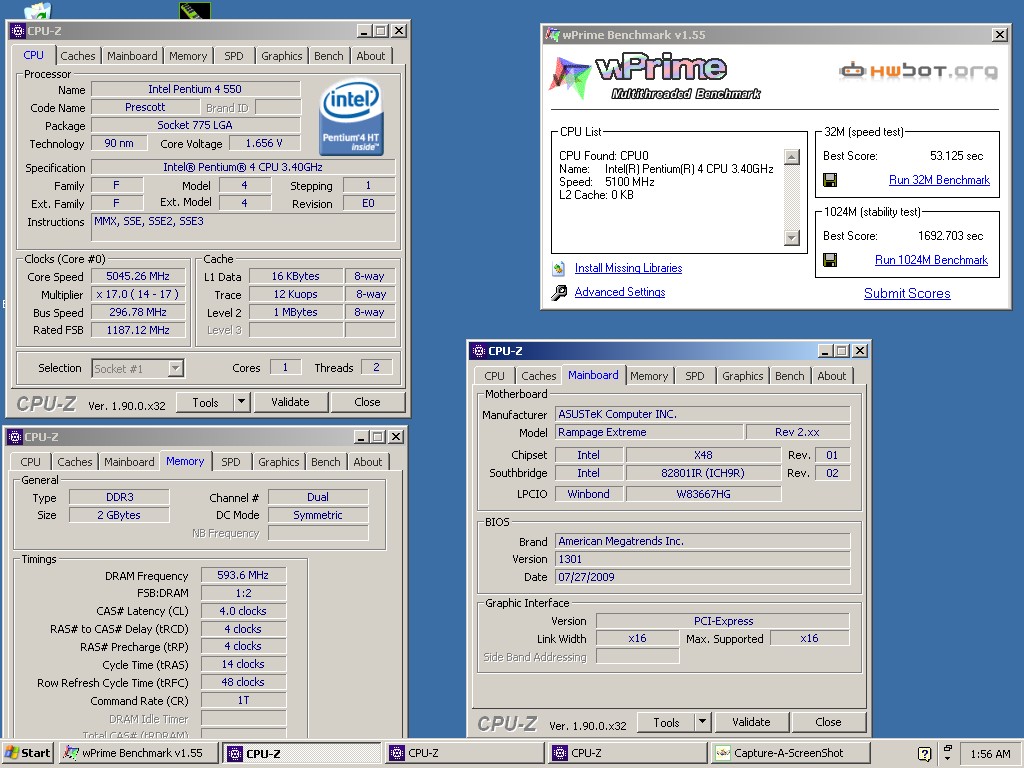Open Advanced Settings link in wPrime
The image size is (1024, 768).
coord(620,292)
